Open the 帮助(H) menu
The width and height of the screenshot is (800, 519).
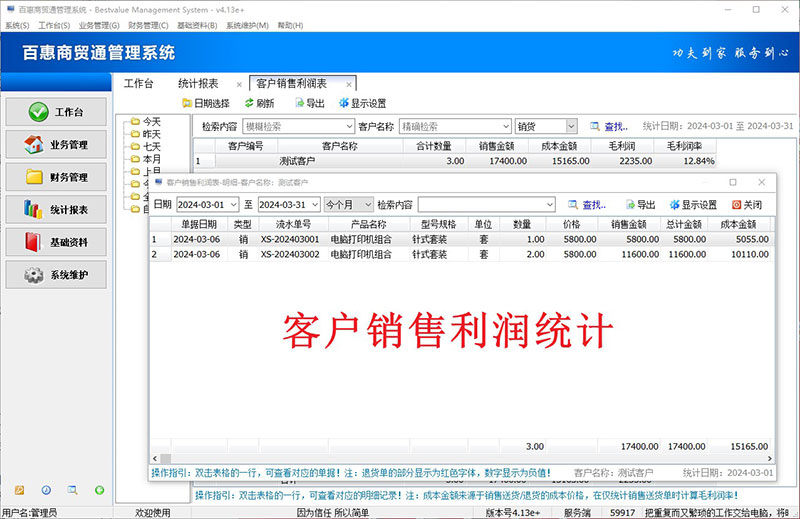(290, 26)
